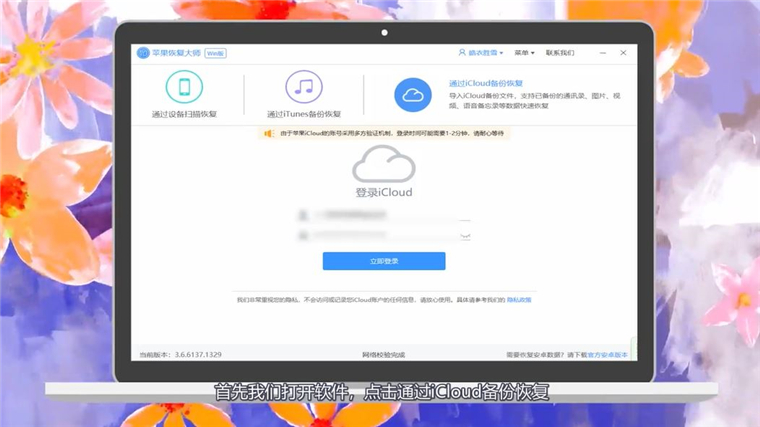The width and height of the screenshot is (760, 427).
Task: Click the version number 3.6.6137.1329
Action: [x=198, y=355]
